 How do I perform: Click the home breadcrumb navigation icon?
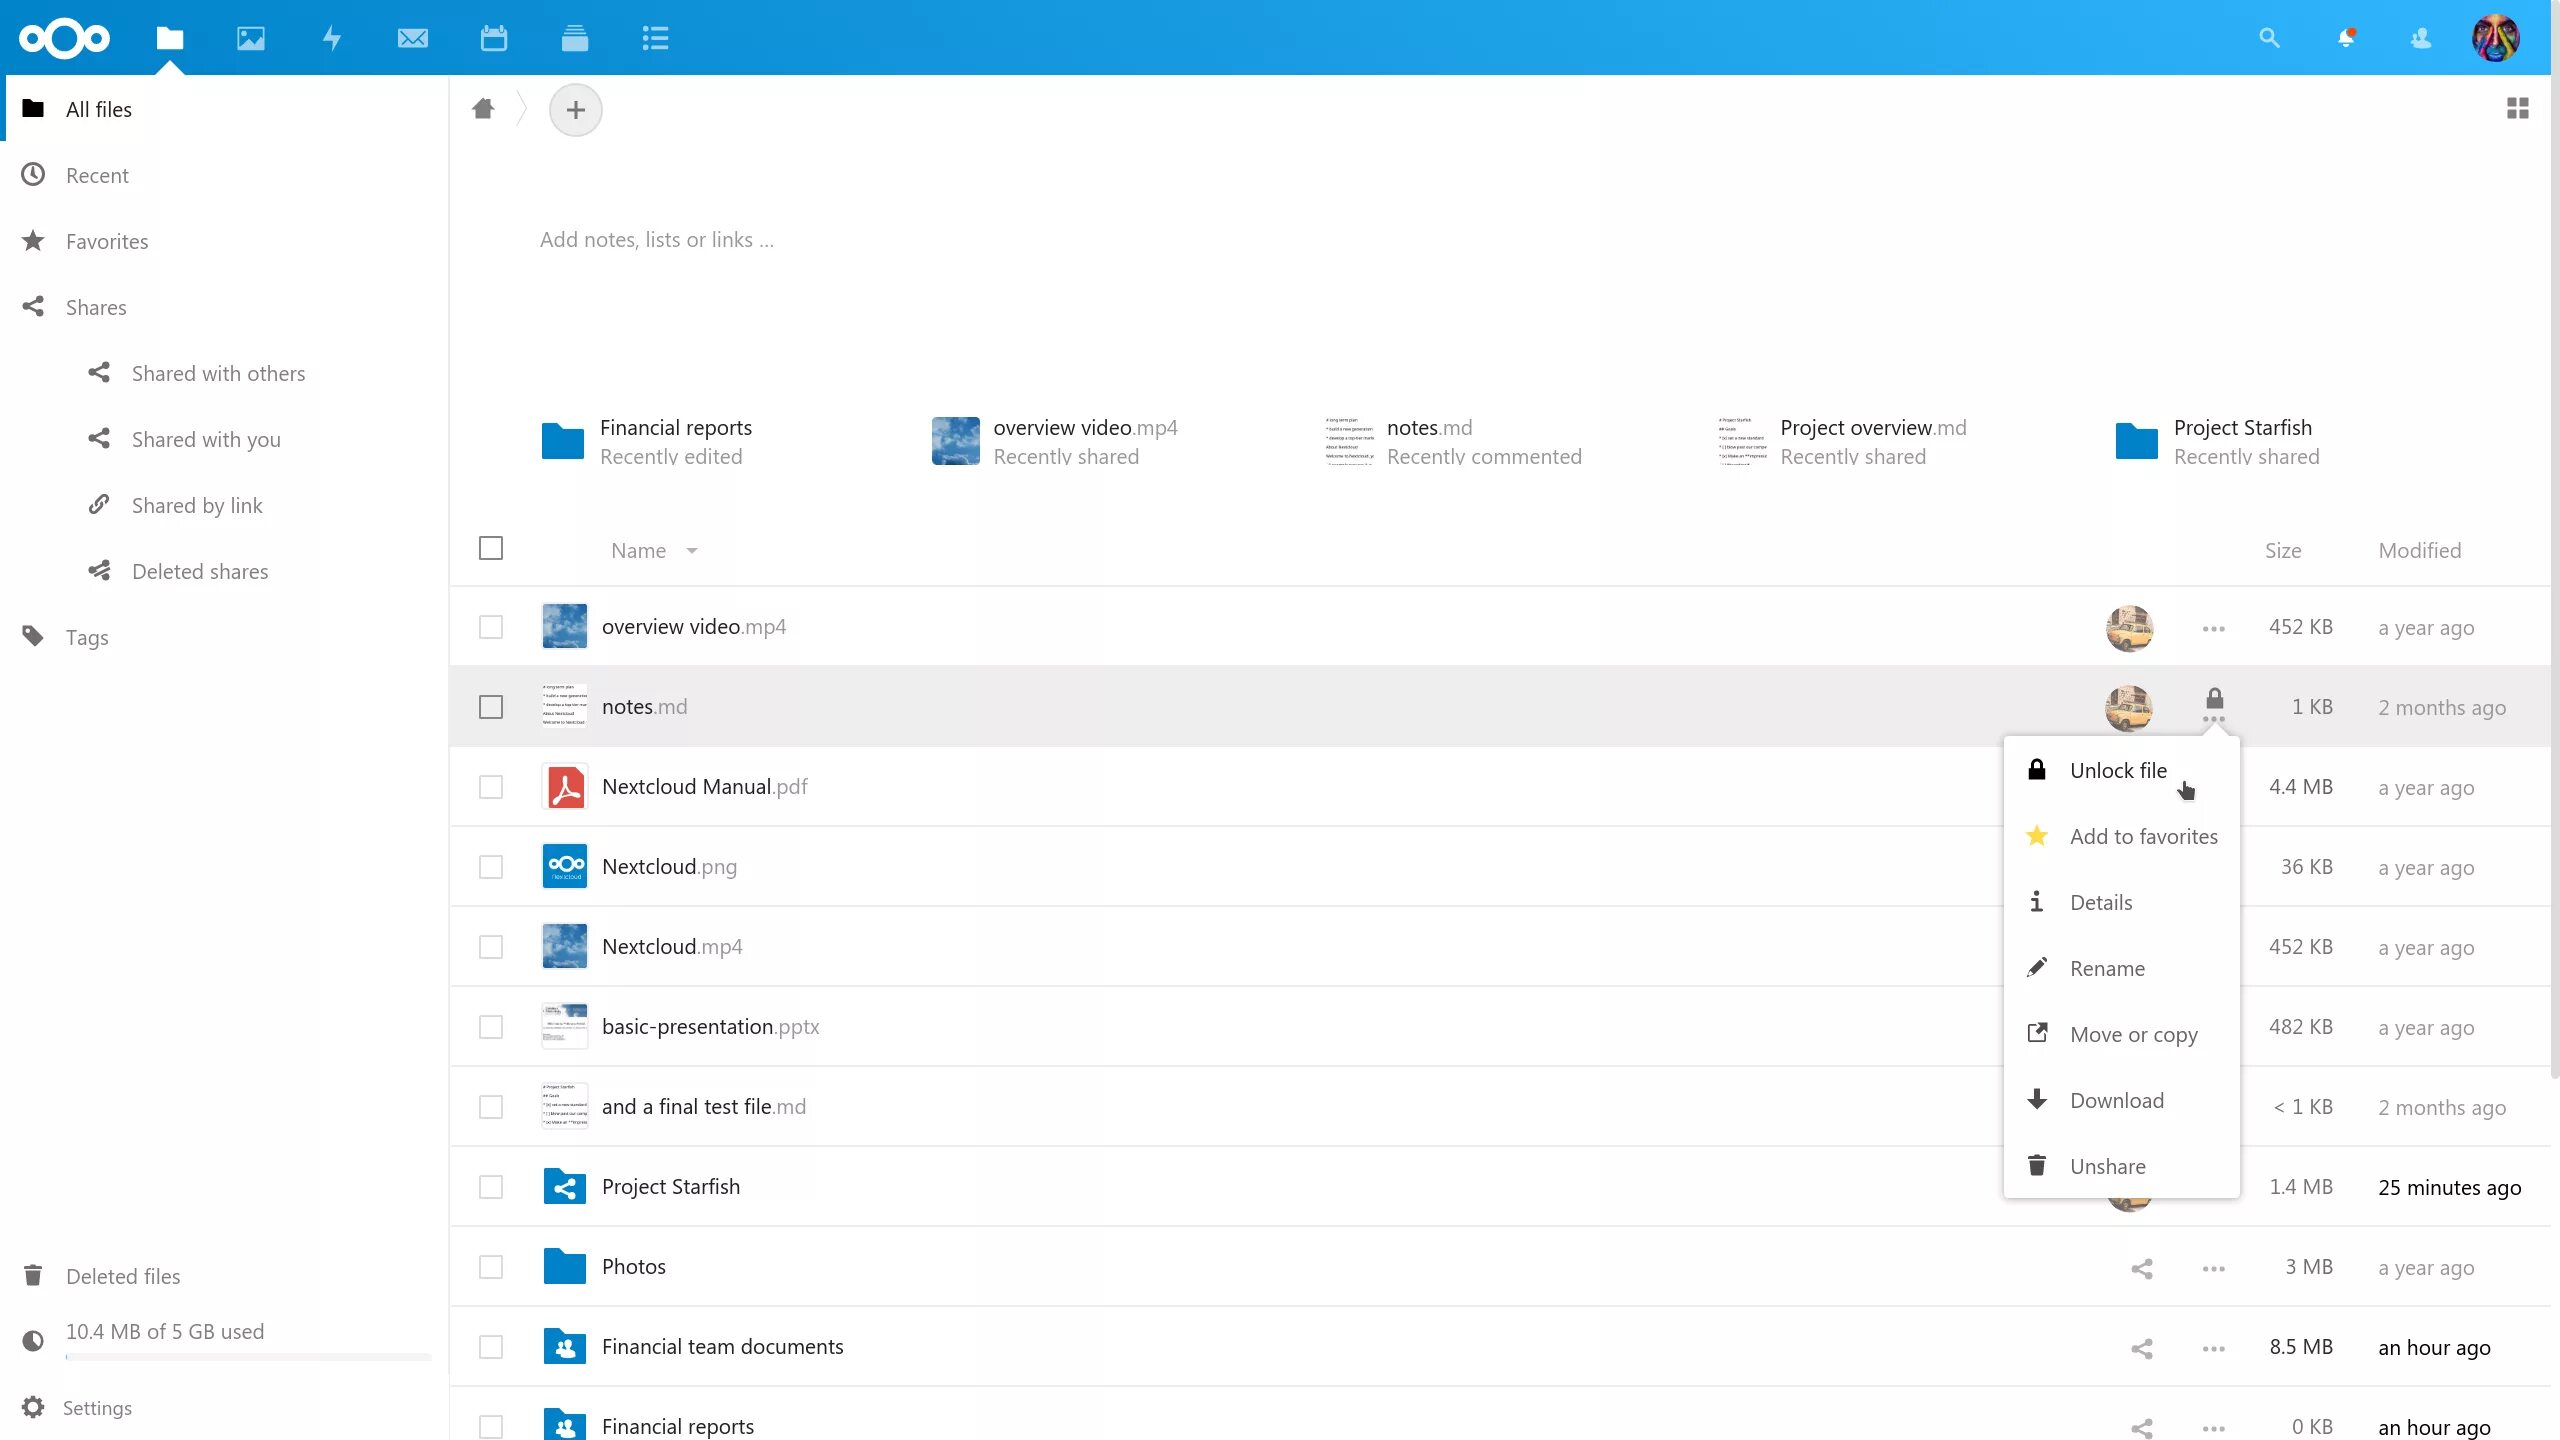point(484,109)
